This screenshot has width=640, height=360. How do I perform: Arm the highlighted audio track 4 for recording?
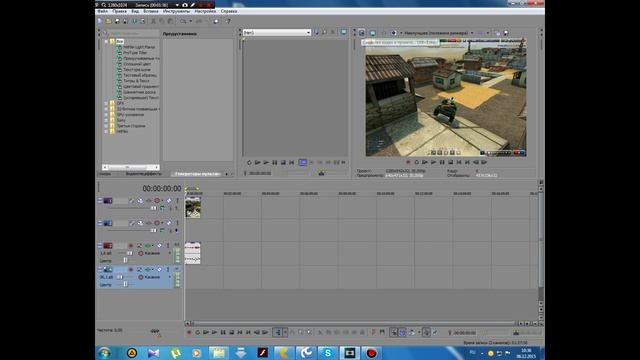click(x=131, y=269)
